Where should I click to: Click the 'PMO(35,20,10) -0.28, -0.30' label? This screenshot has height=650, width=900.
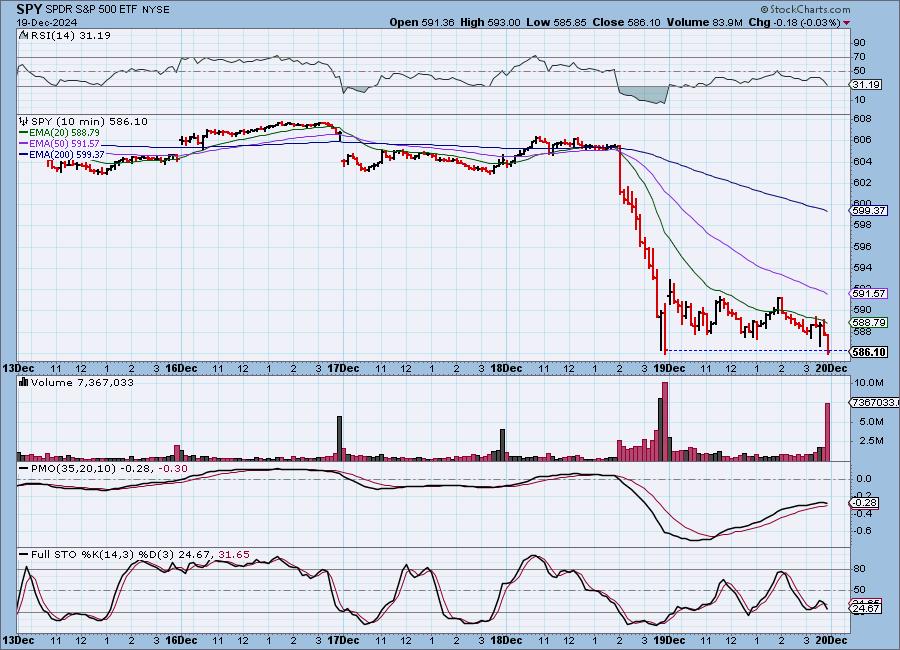(109, 469)
